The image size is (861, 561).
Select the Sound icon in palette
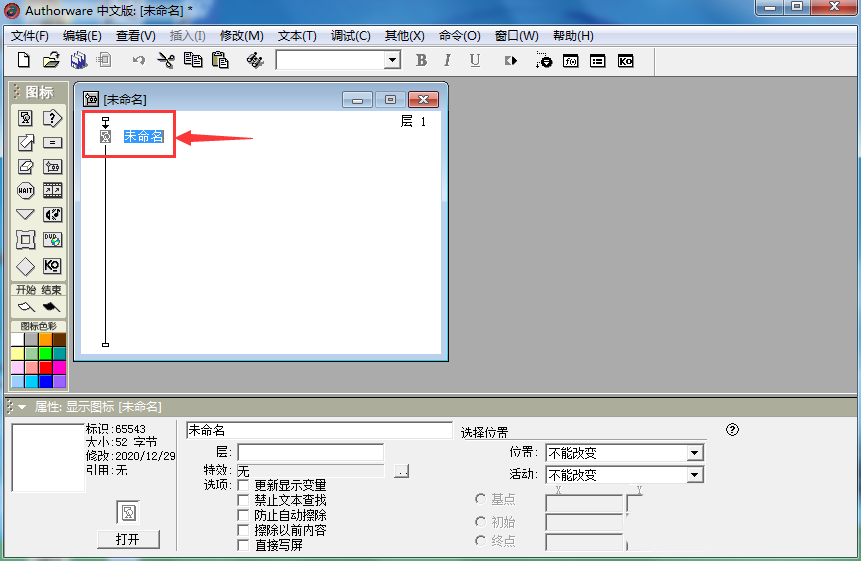point(52,215)
